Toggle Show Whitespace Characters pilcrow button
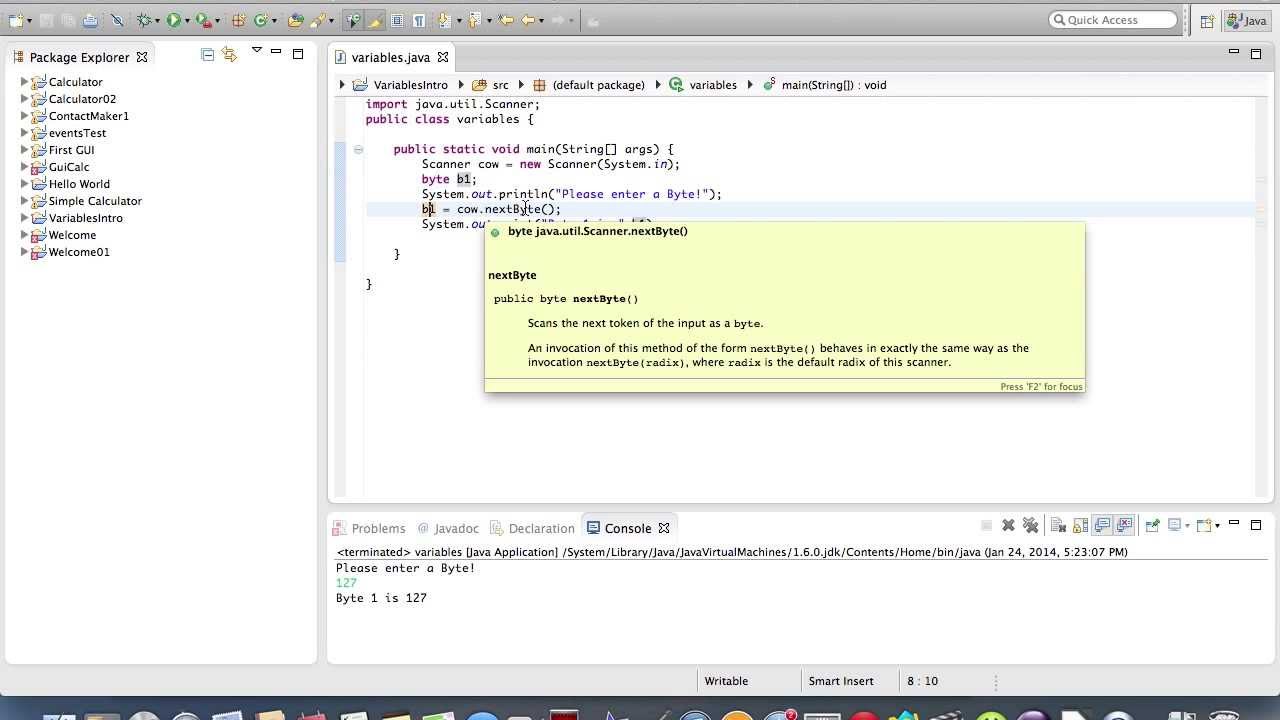This screenshot has height=720, width=1280. point(419,20)
